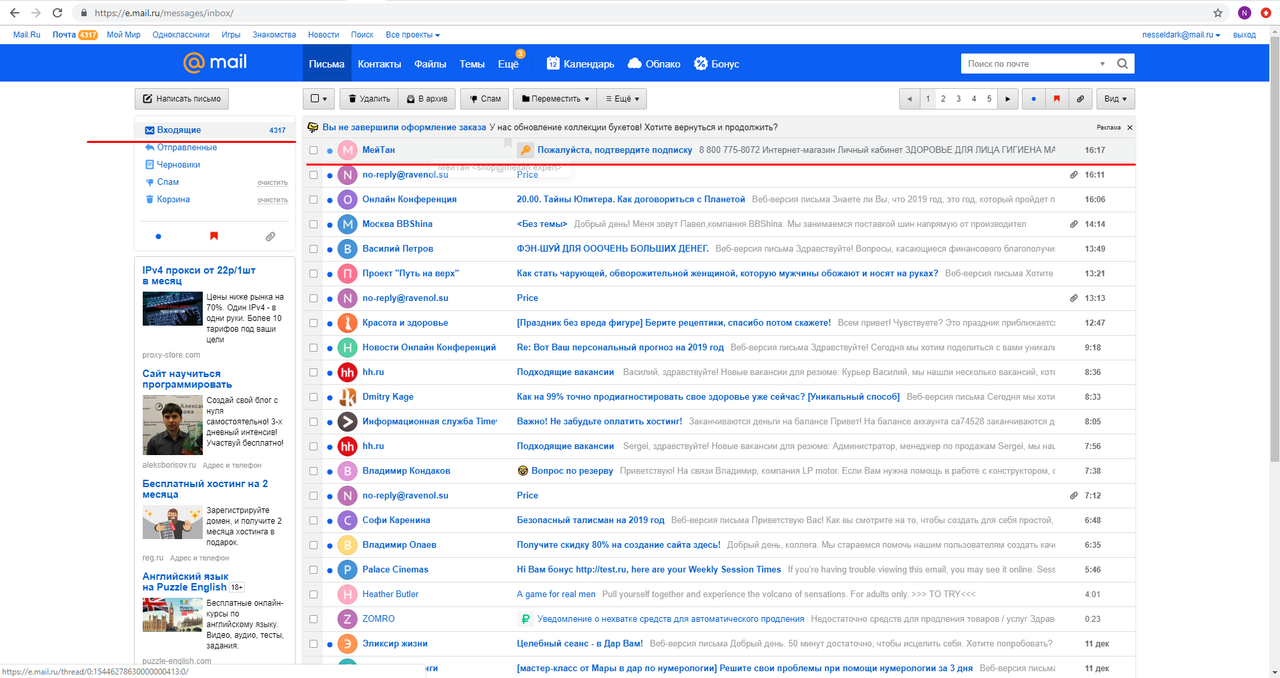Go to page 3 of messages

pos(958,99)
